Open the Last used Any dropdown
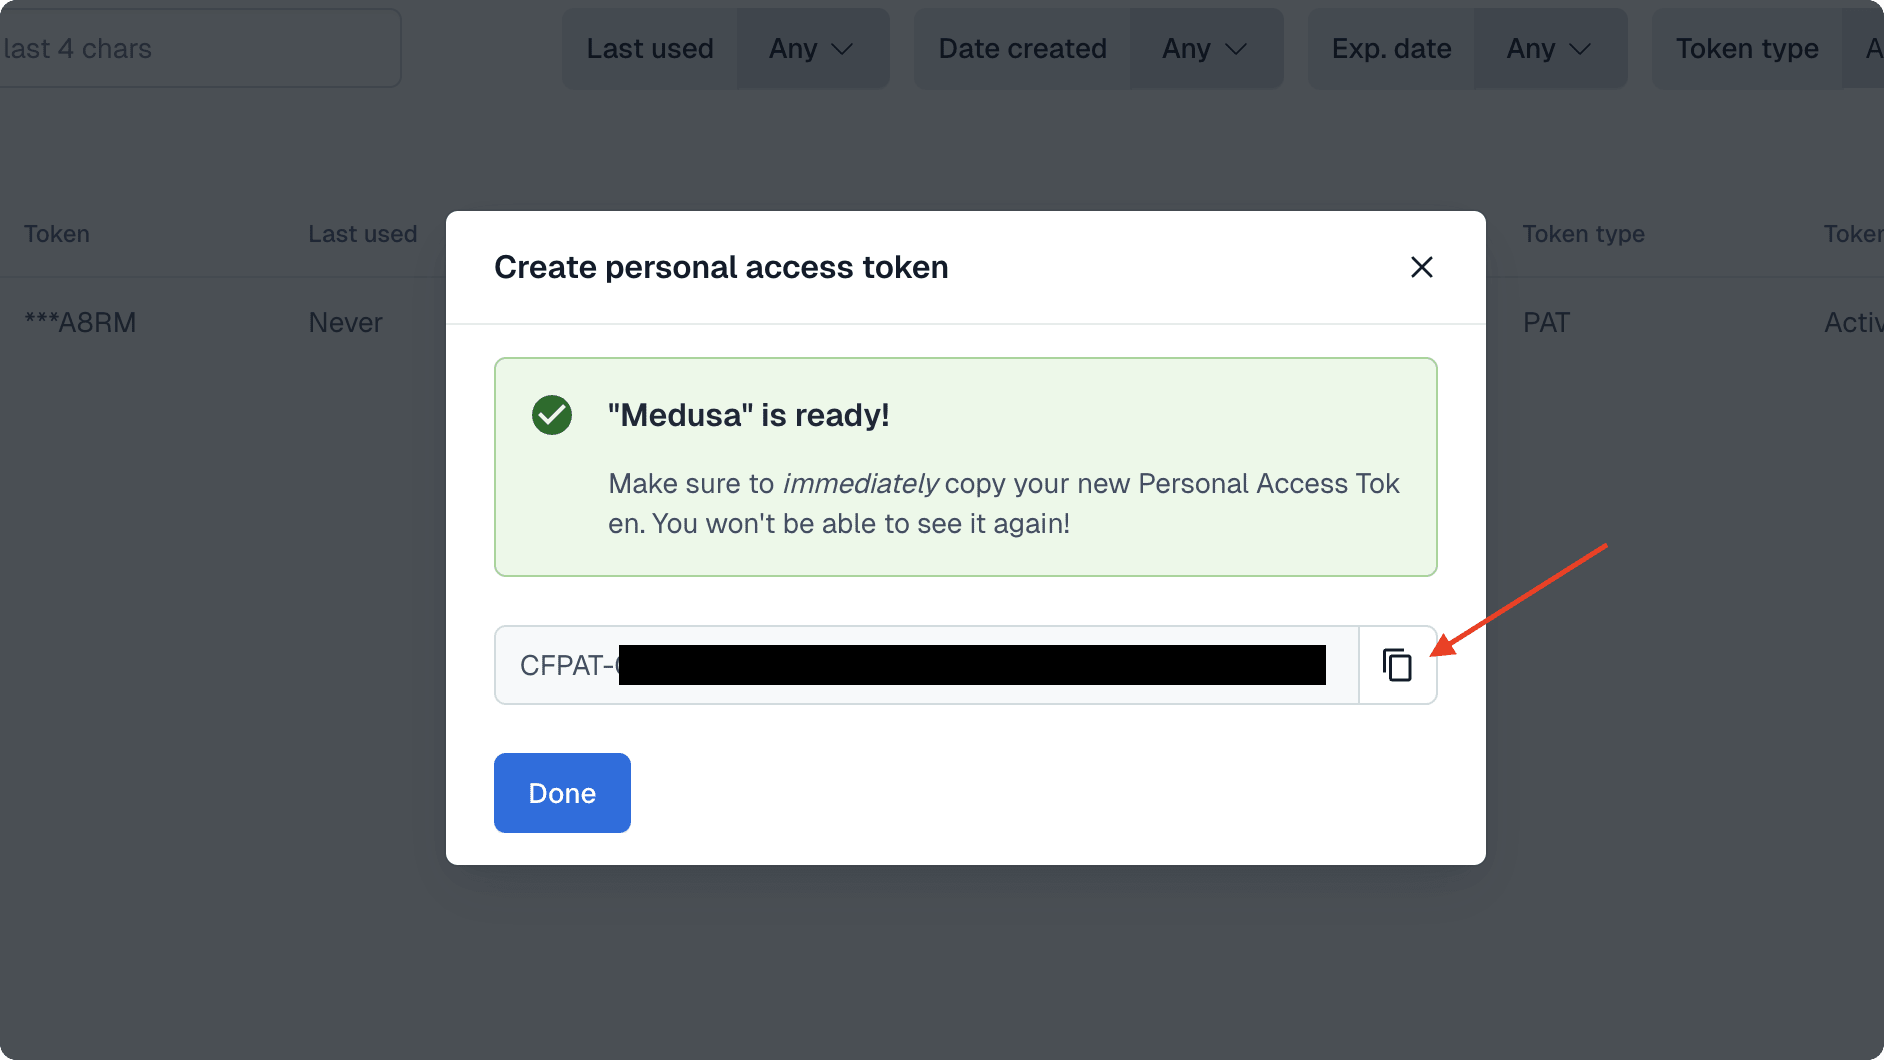Screen dimensions: 1884x1060 (x=812, y=47)
